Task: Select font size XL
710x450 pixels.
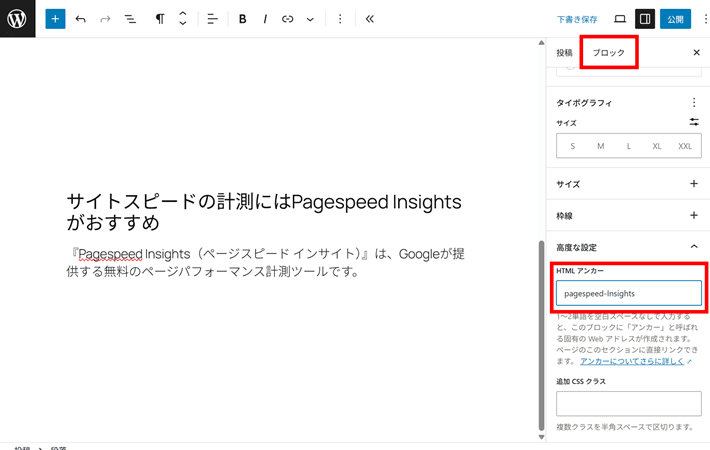Action: tap(657, 146)
